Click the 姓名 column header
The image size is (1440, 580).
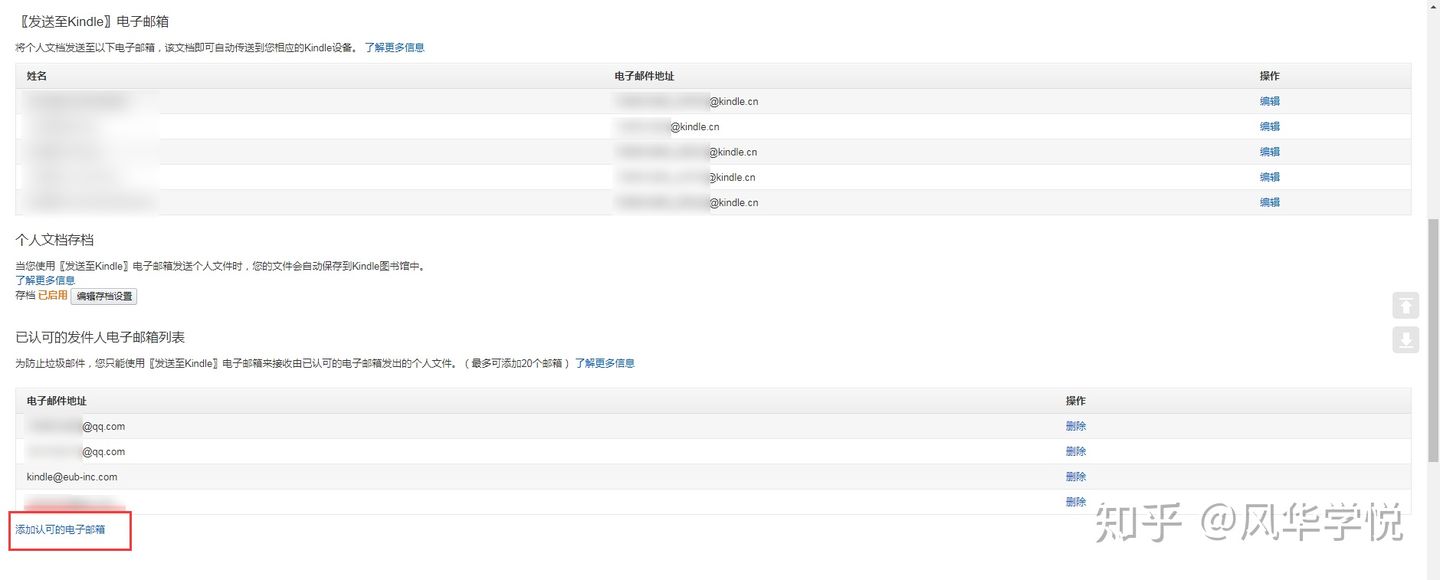[x=37, y=76]
